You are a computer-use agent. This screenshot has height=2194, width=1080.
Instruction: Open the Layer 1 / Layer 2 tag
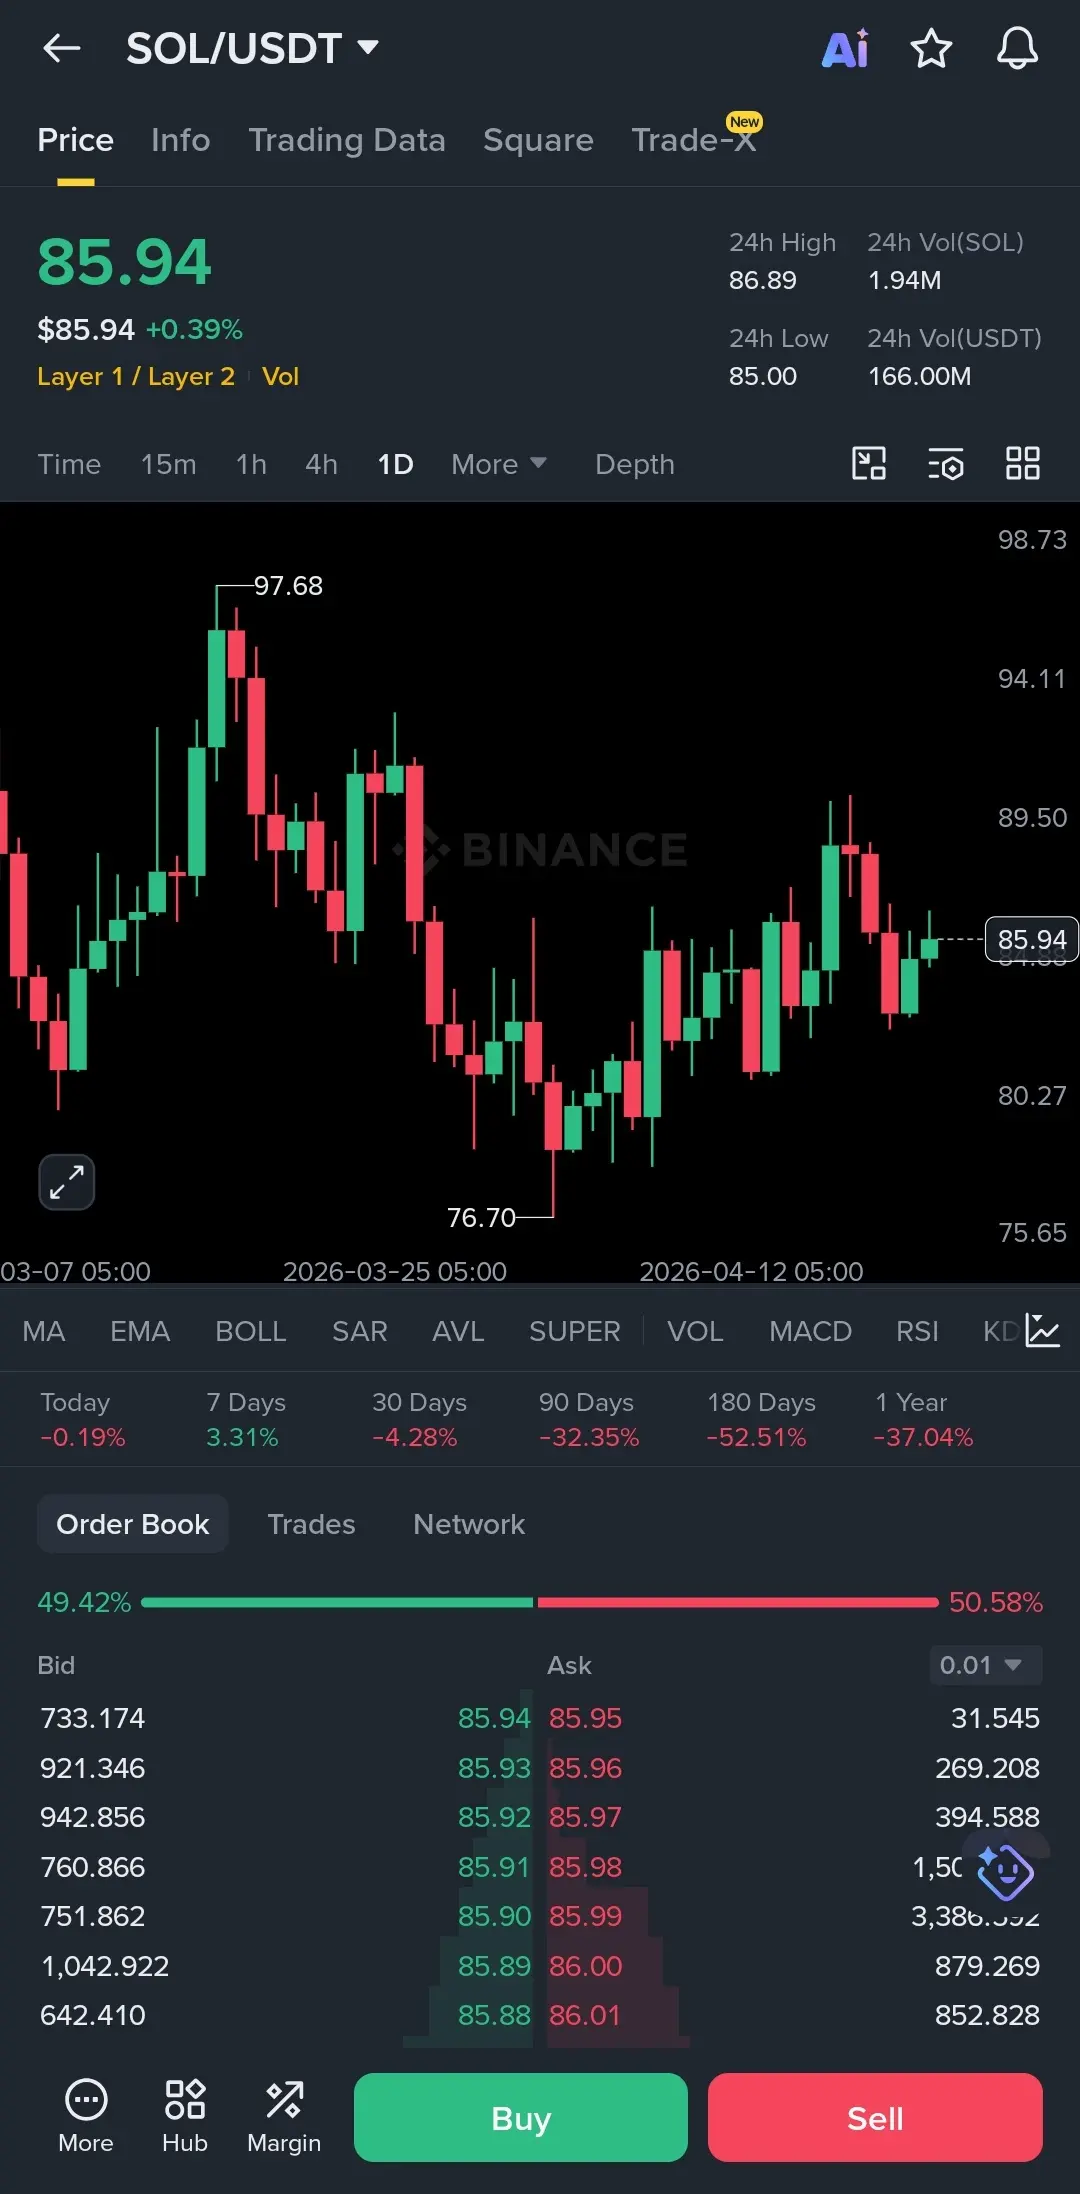[136, 376]
